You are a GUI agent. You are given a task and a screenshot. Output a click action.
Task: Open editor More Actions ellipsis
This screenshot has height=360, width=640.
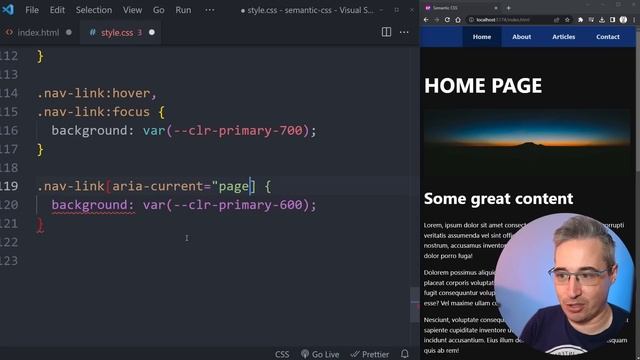point(404,32)
